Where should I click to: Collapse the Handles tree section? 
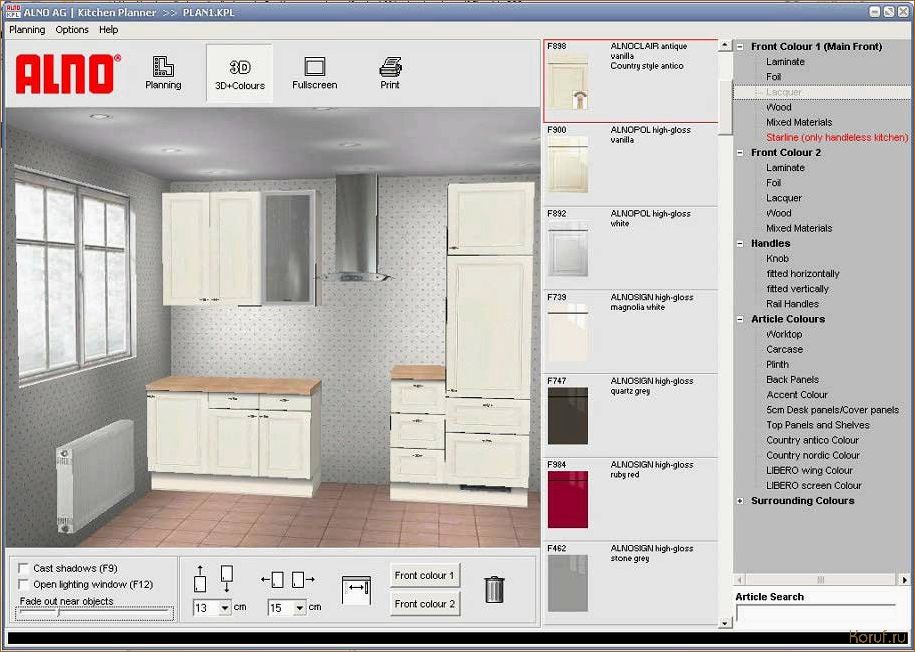click(740, 243)
